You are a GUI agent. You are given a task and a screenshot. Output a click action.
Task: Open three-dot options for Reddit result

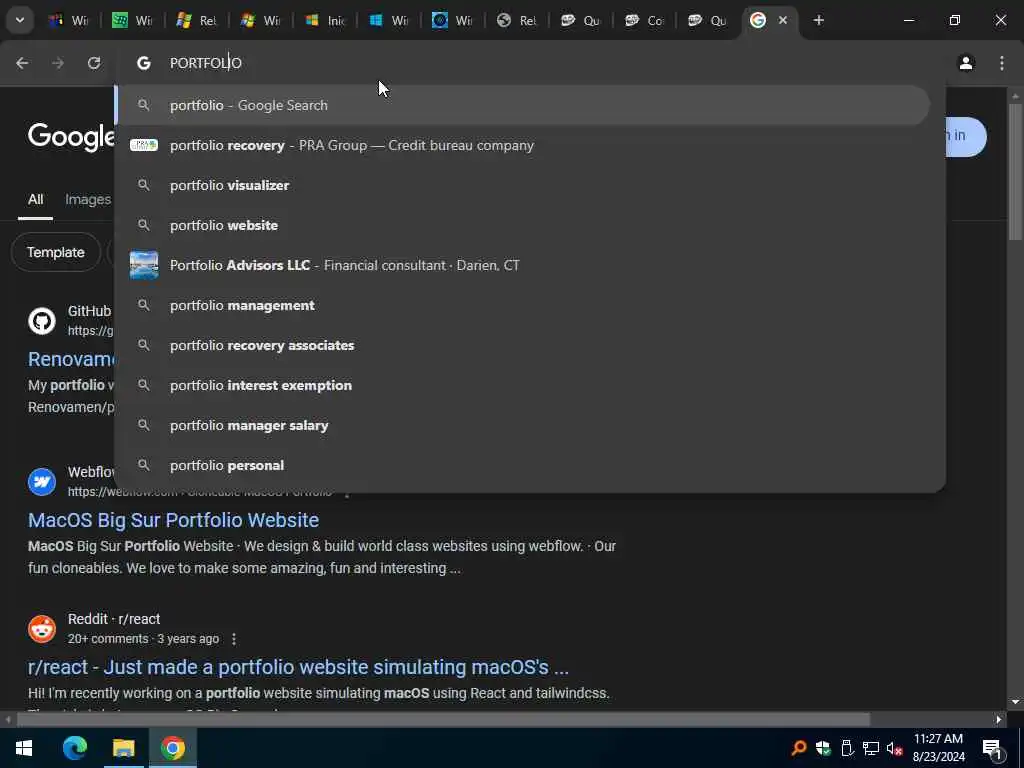pos(234,639)
